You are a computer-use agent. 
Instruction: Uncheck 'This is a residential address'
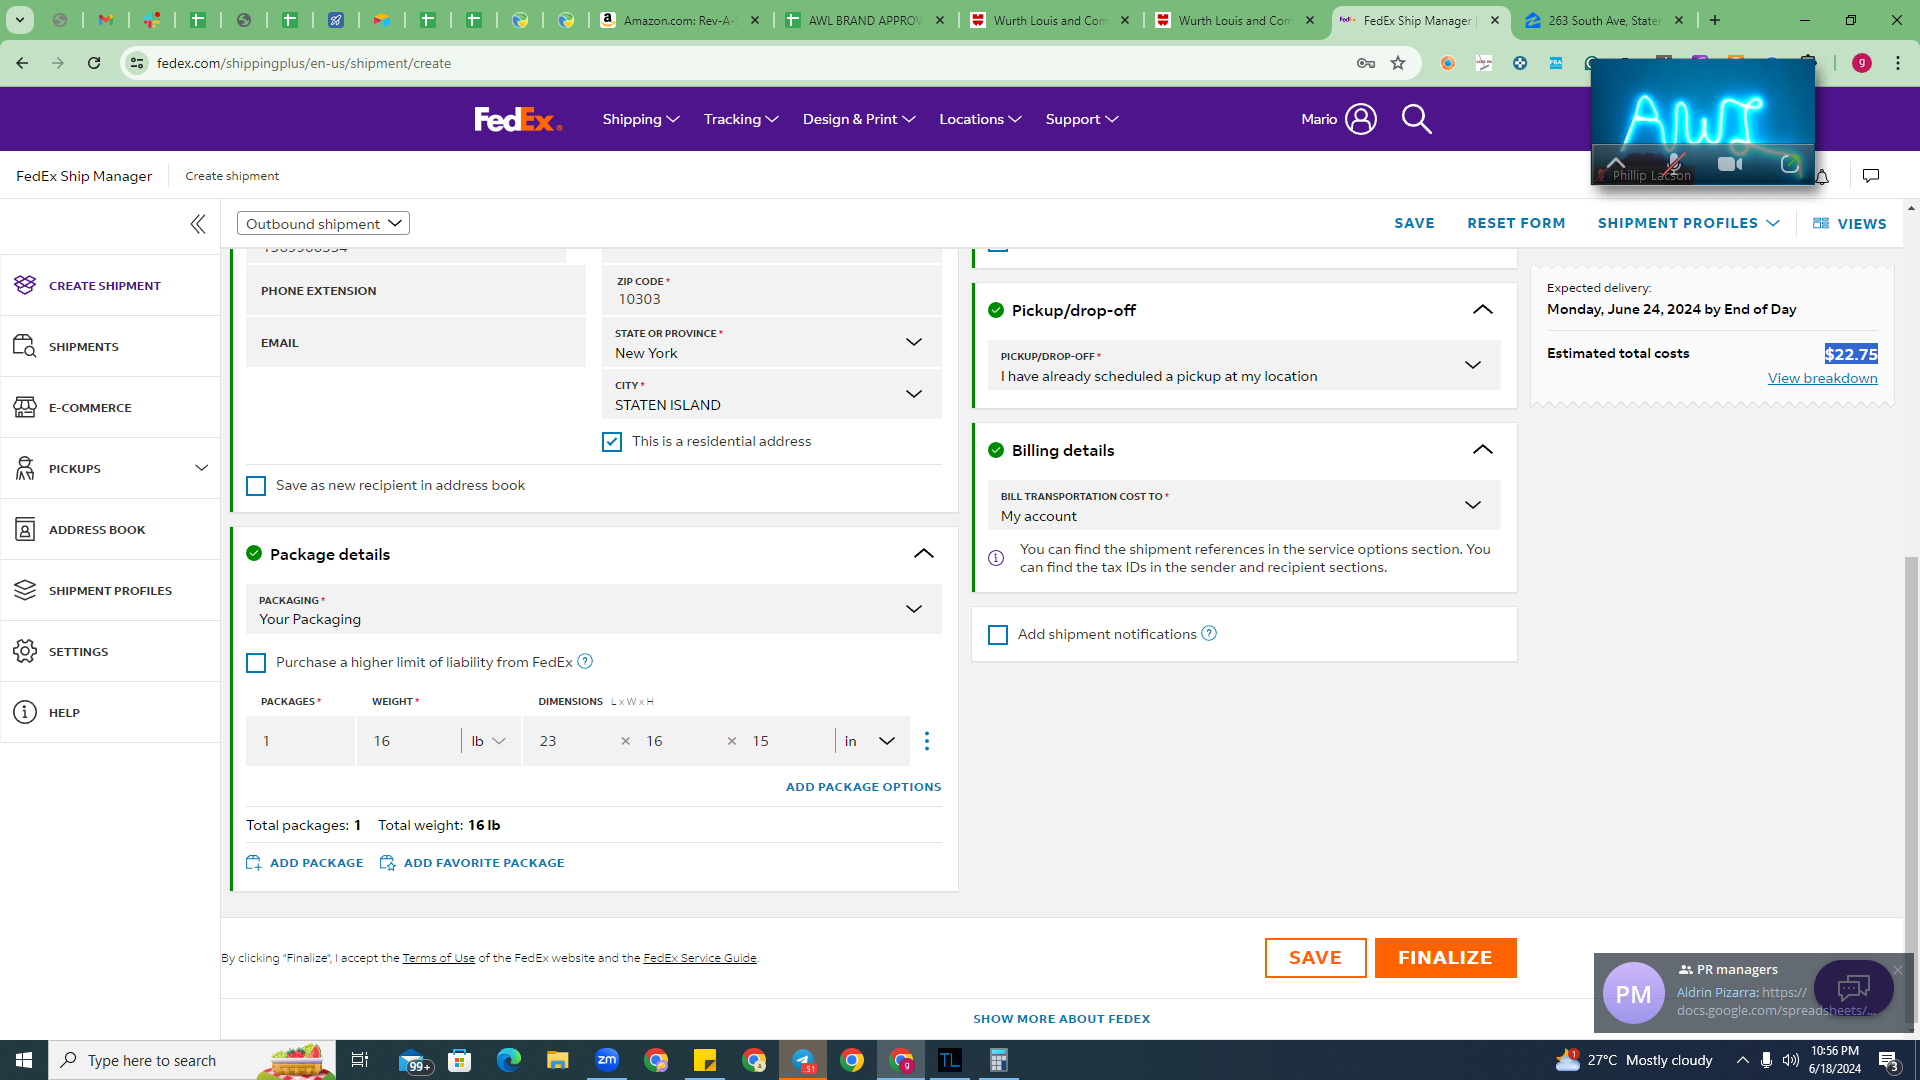click(612, 442)
